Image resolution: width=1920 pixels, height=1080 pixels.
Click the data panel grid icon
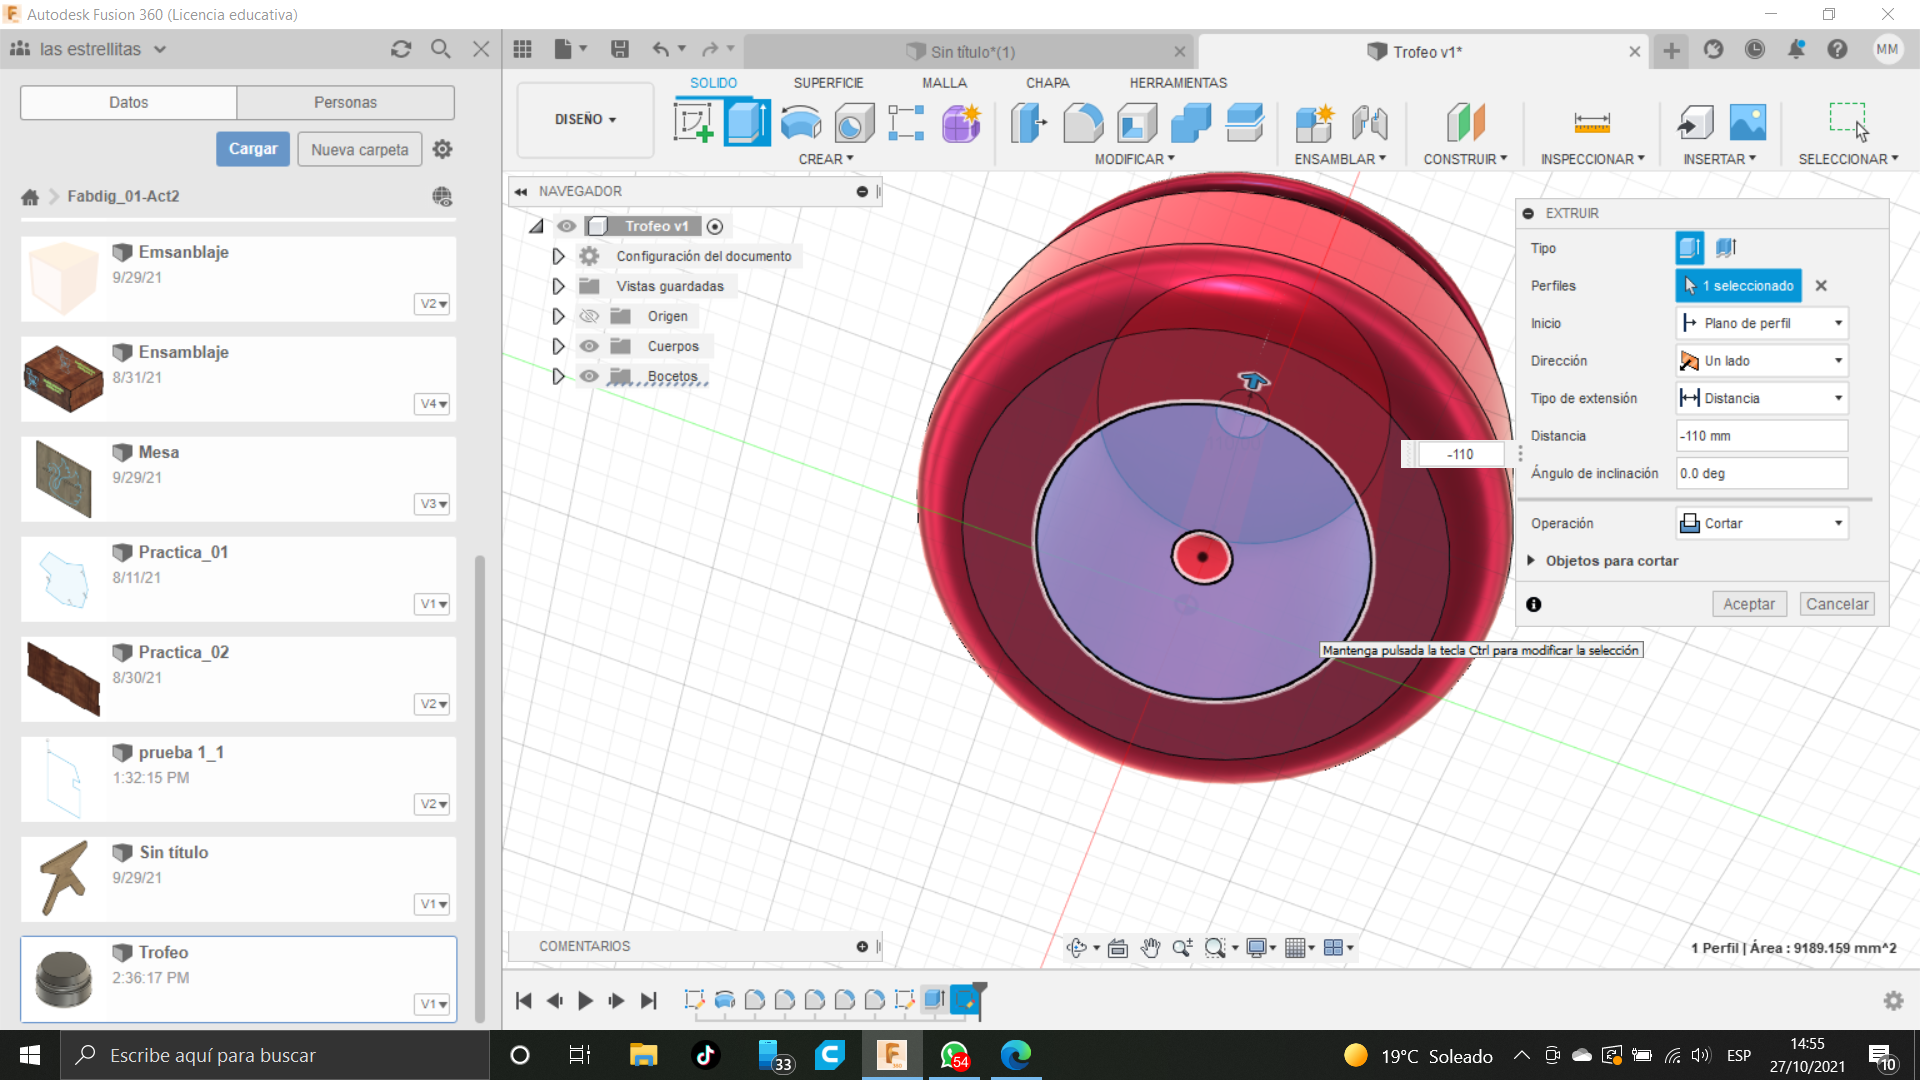(x=522, y=49)
